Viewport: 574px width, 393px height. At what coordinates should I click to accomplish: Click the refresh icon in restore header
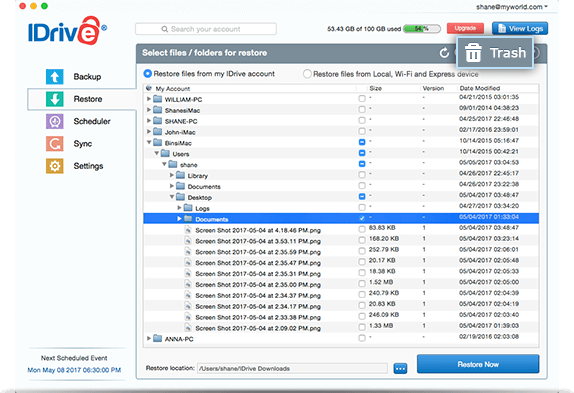point(444,53)
